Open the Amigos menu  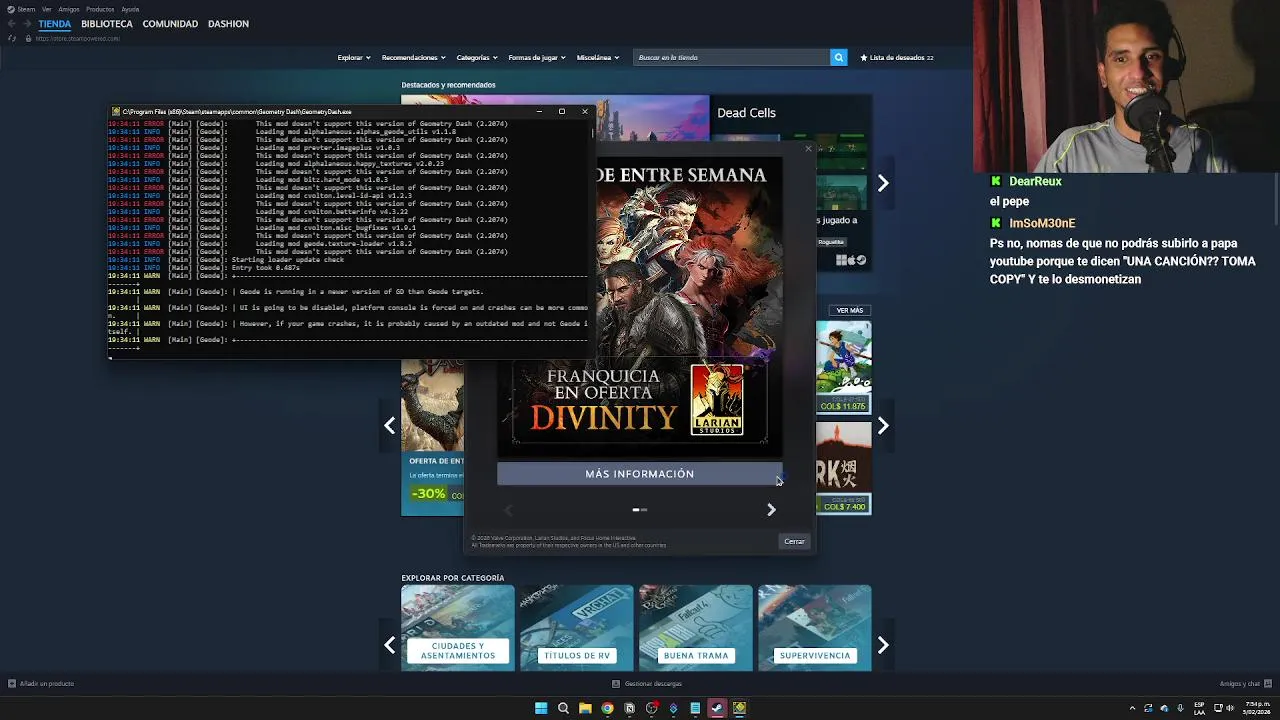pos(69,9)
